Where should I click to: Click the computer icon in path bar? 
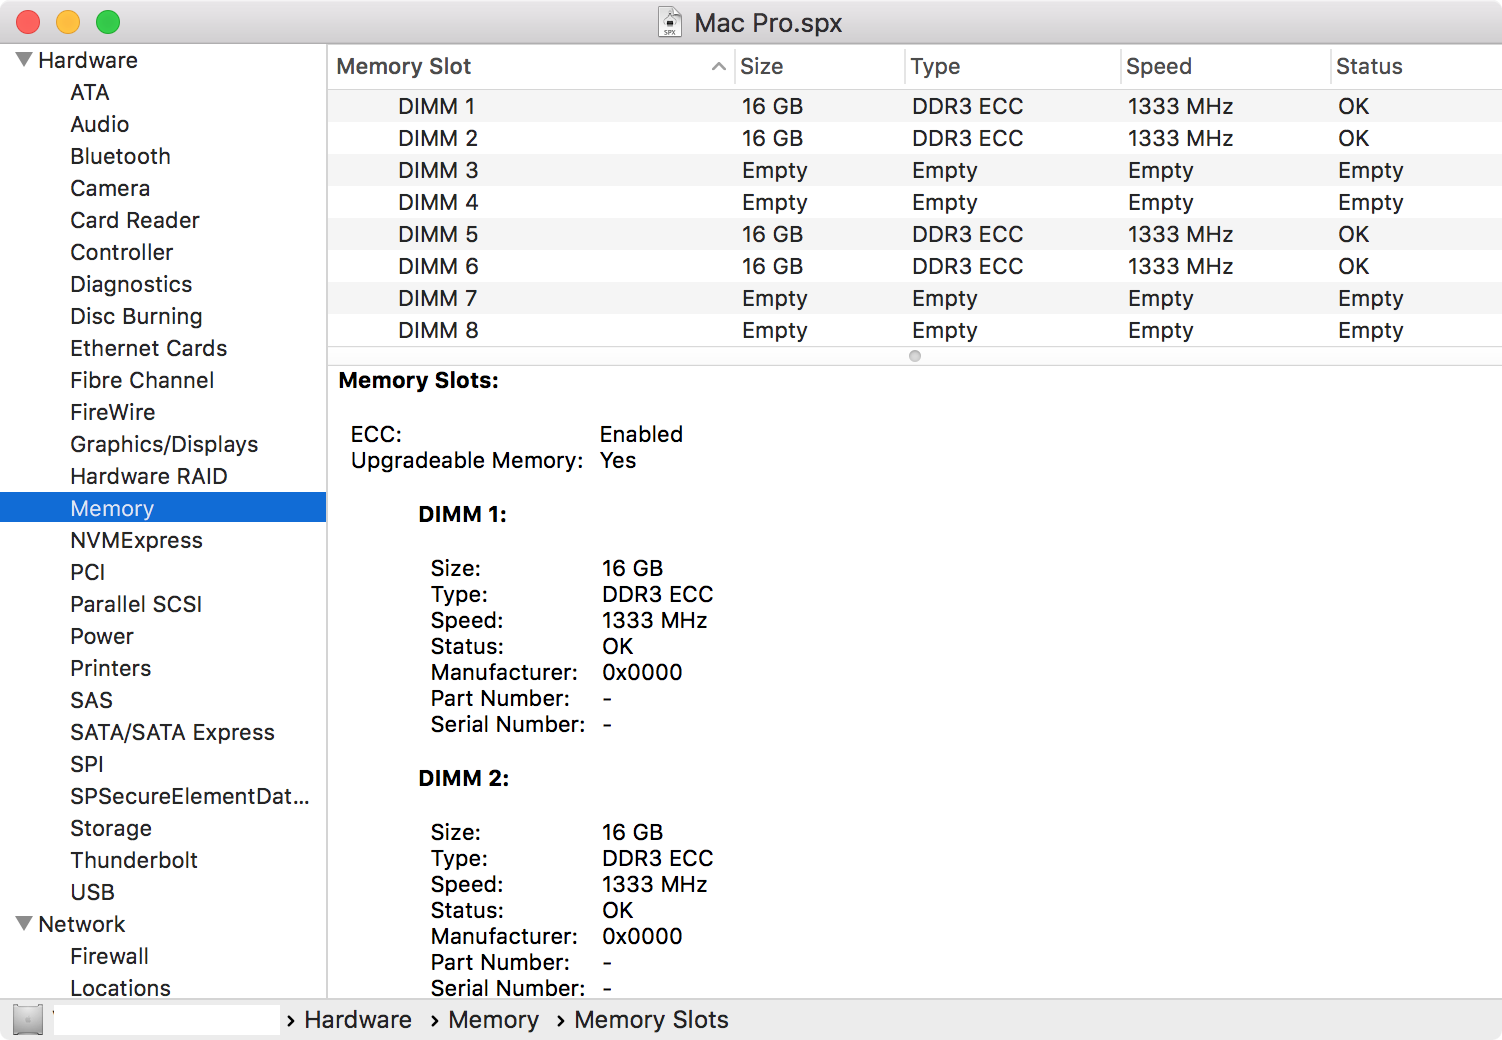[28, 1020]
